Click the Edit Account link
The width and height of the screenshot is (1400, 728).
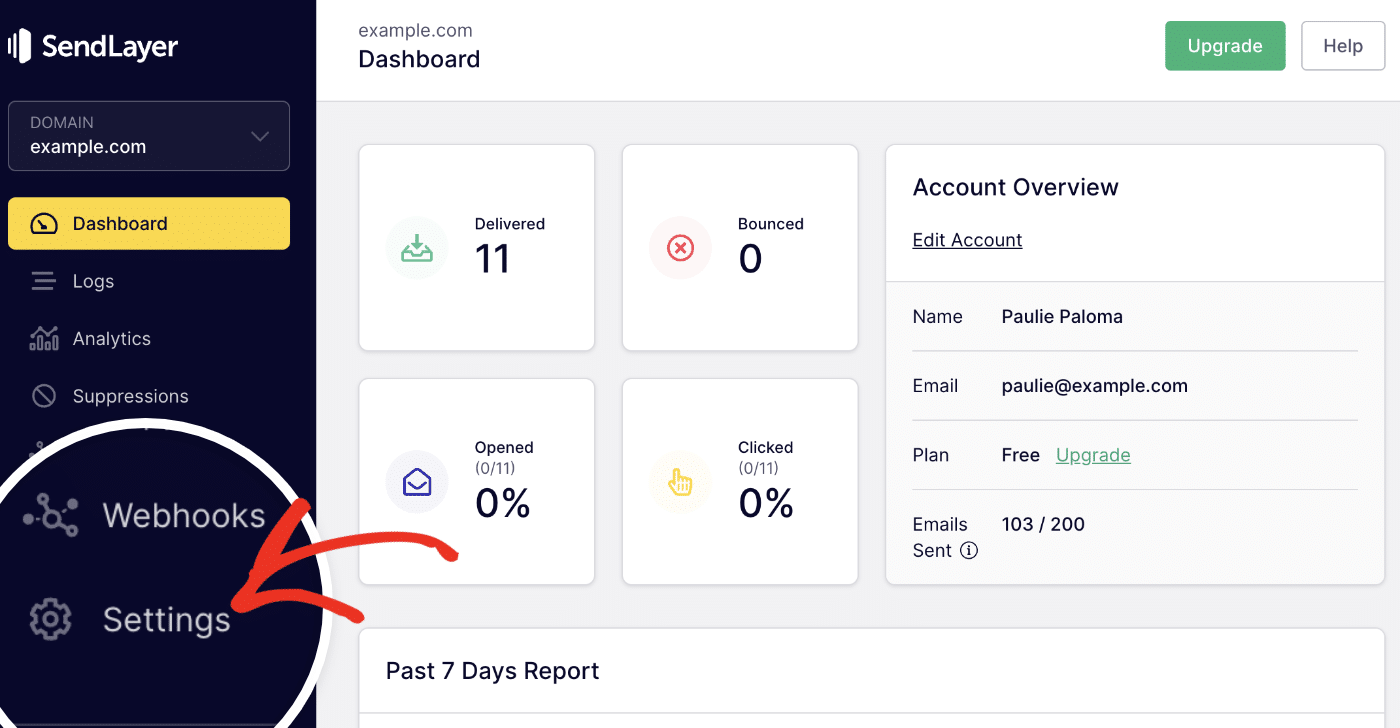967,240
